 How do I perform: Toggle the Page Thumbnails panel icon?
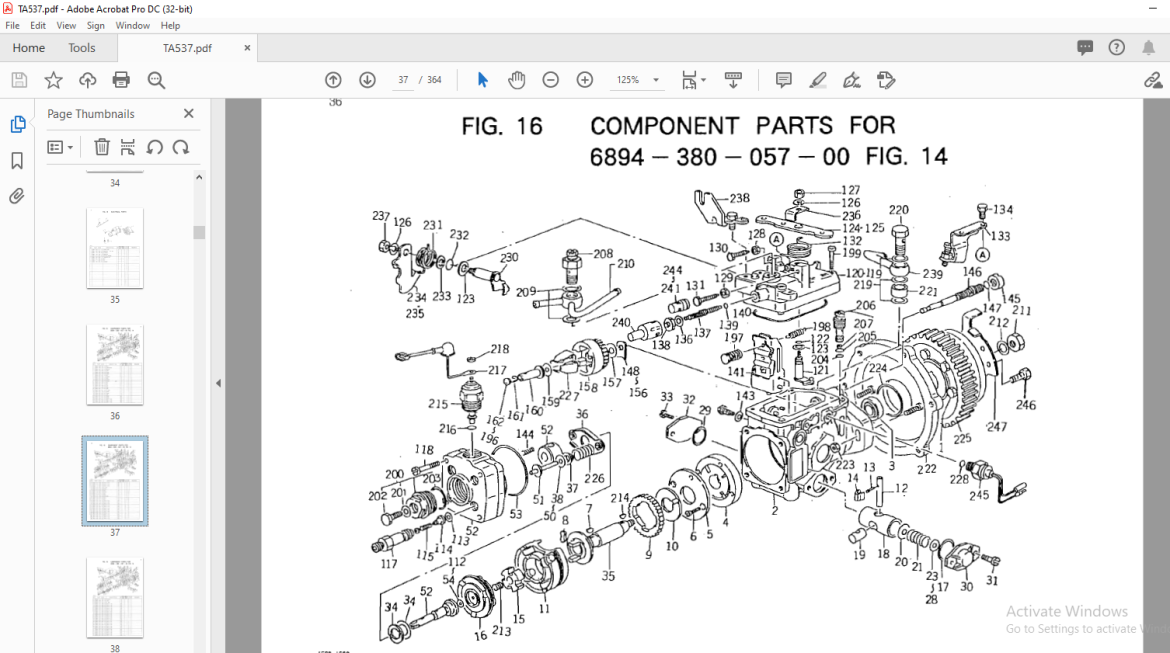pos(17,124)
